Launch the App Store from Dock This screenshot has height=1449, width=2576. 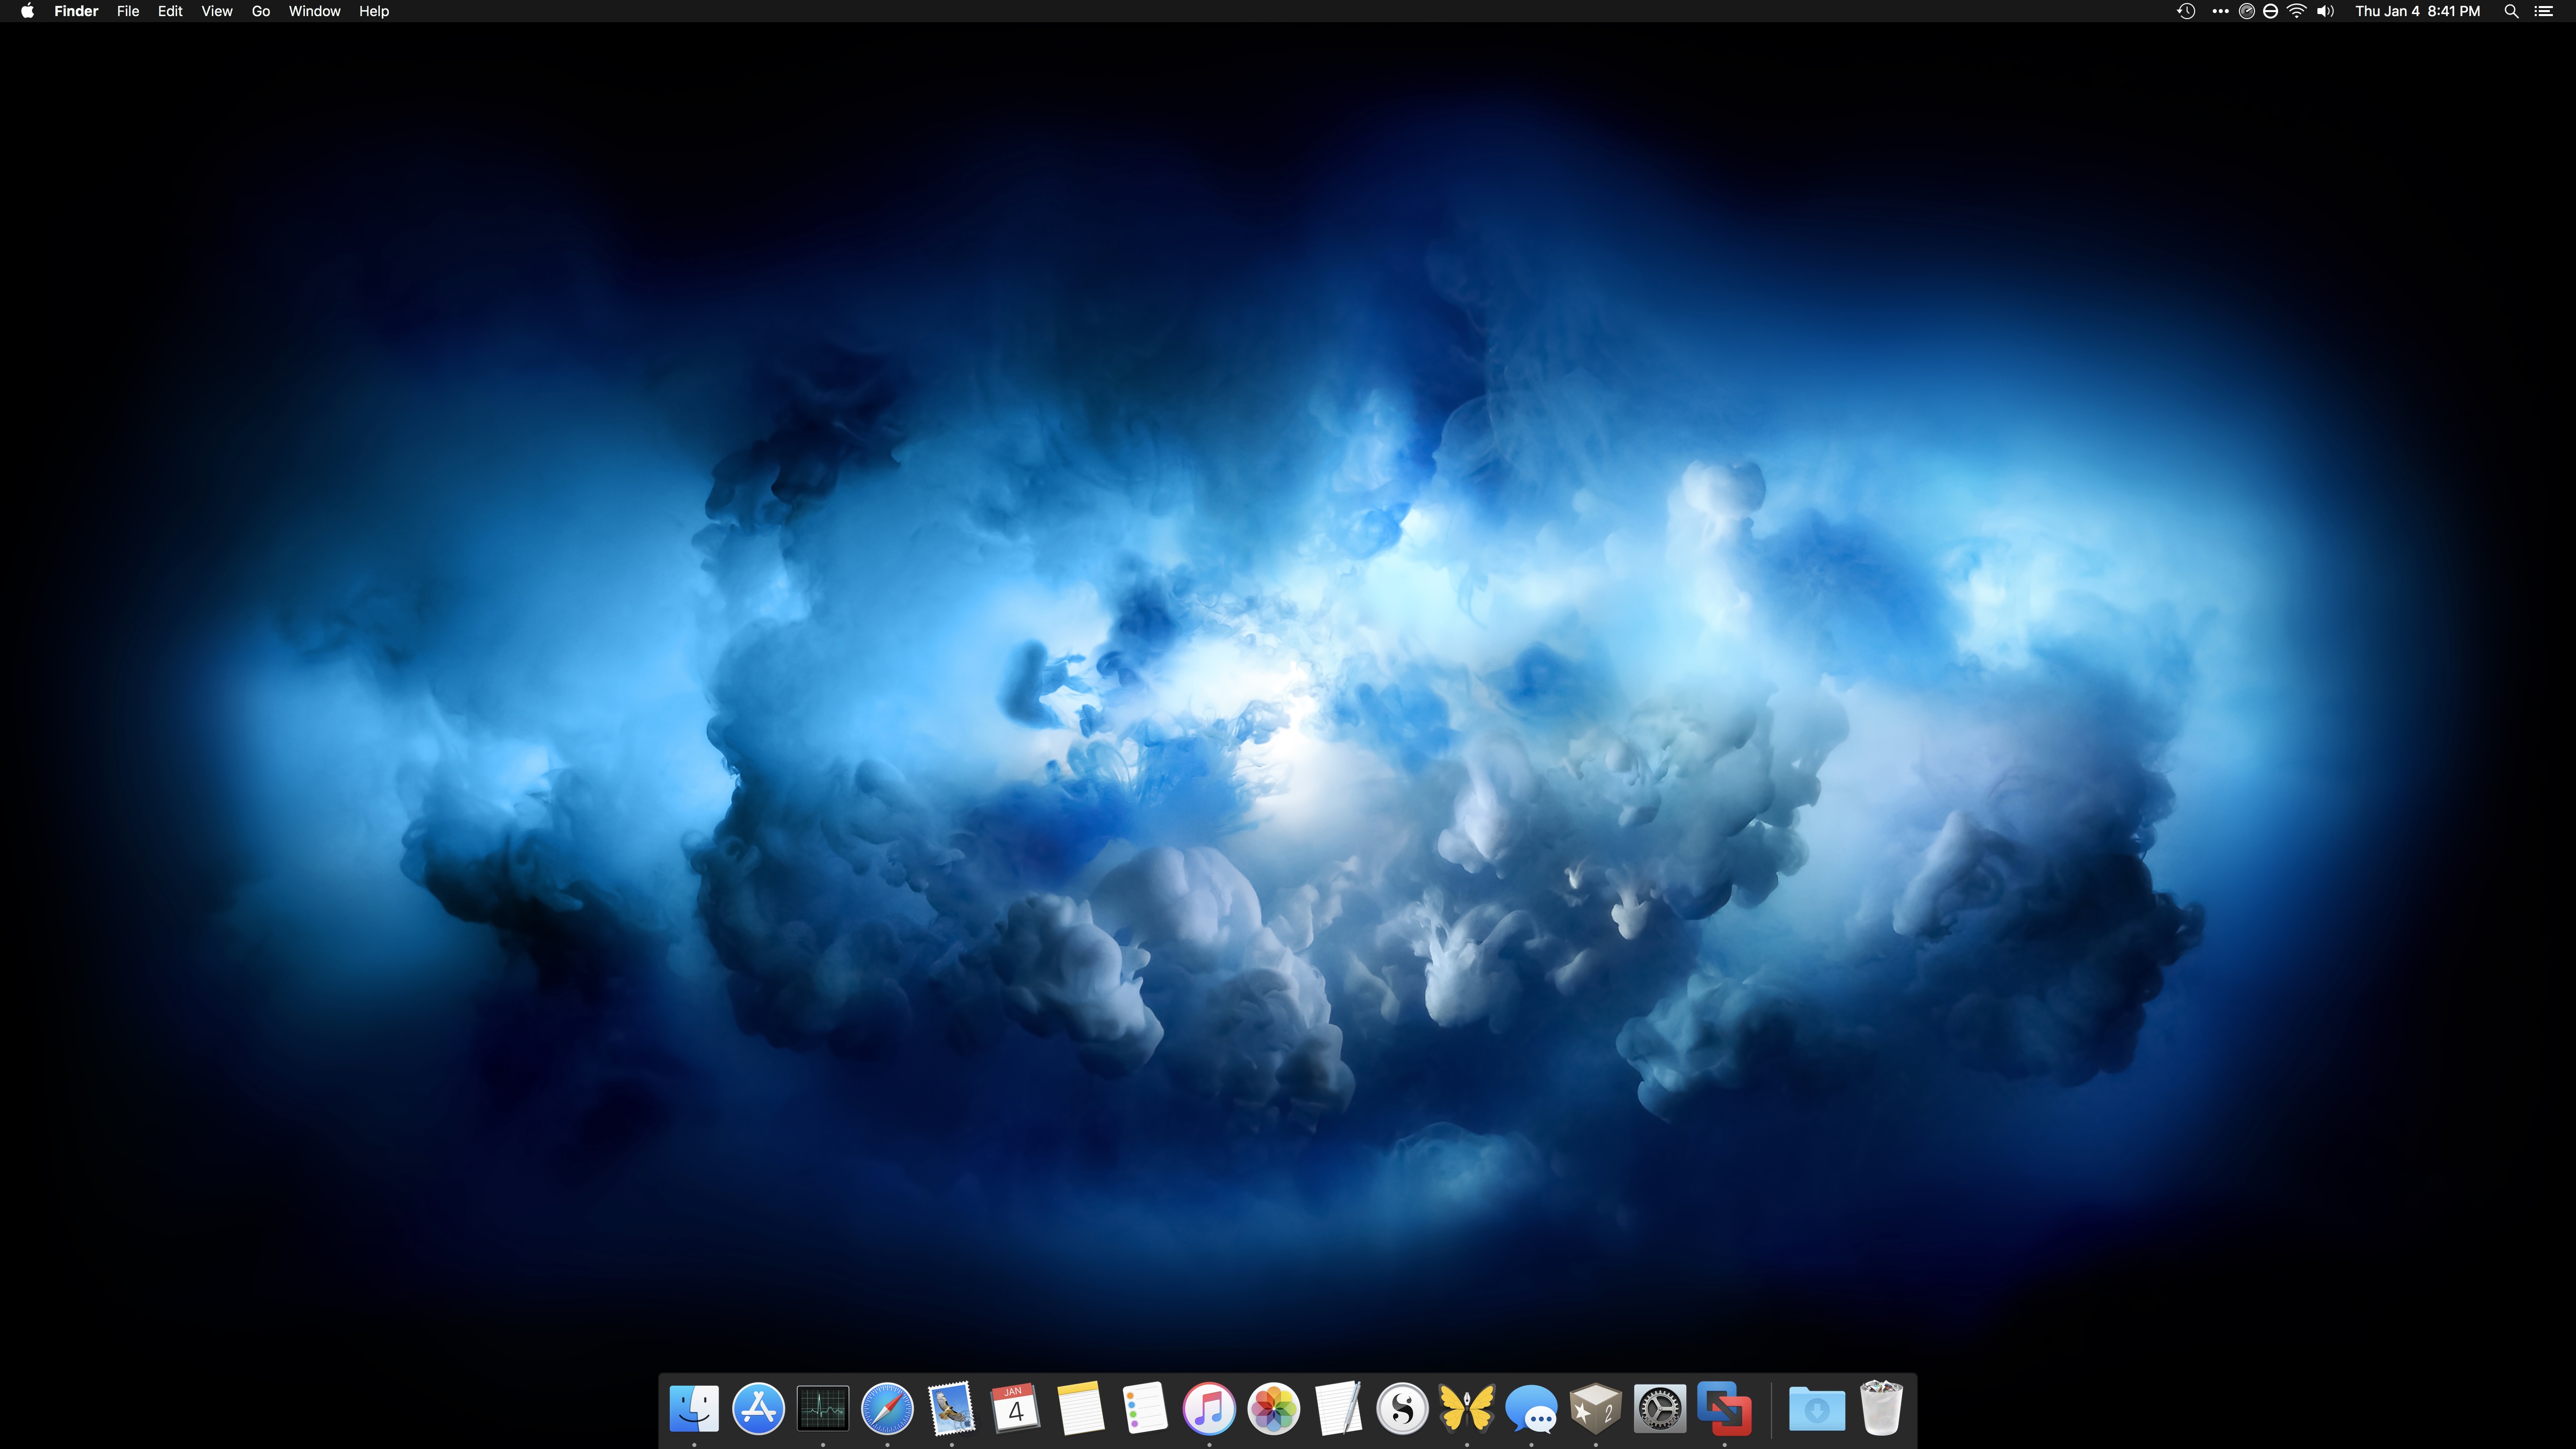[758, 1409]
